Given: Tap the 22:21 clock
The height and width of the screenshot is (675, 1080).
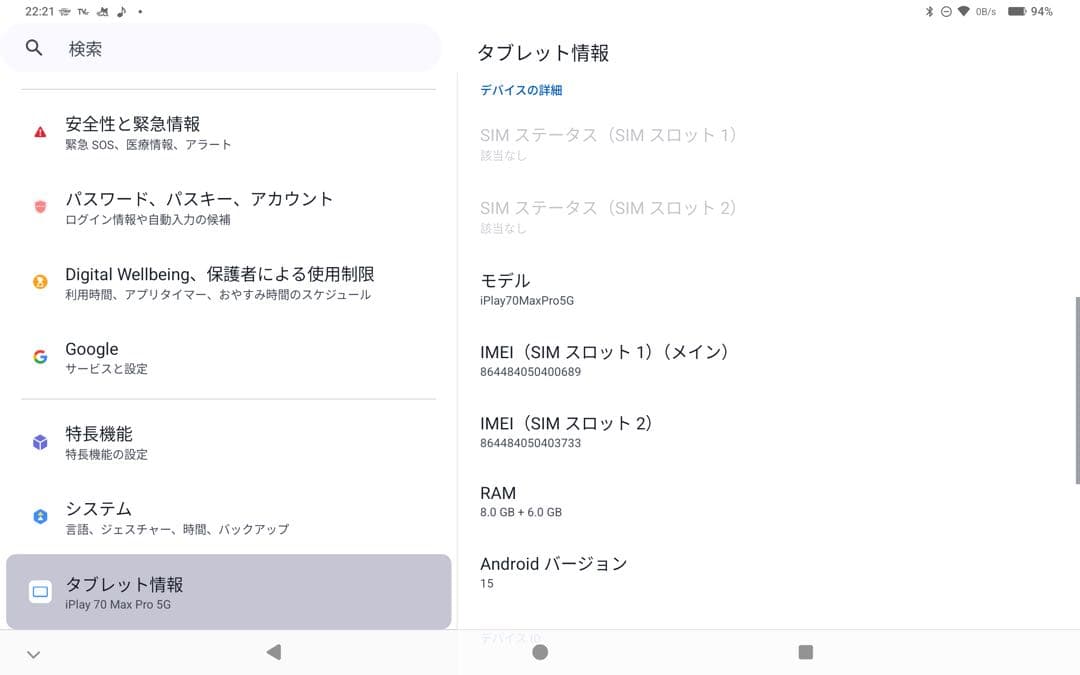Looking at the screenshot, I should coord(39,11).
